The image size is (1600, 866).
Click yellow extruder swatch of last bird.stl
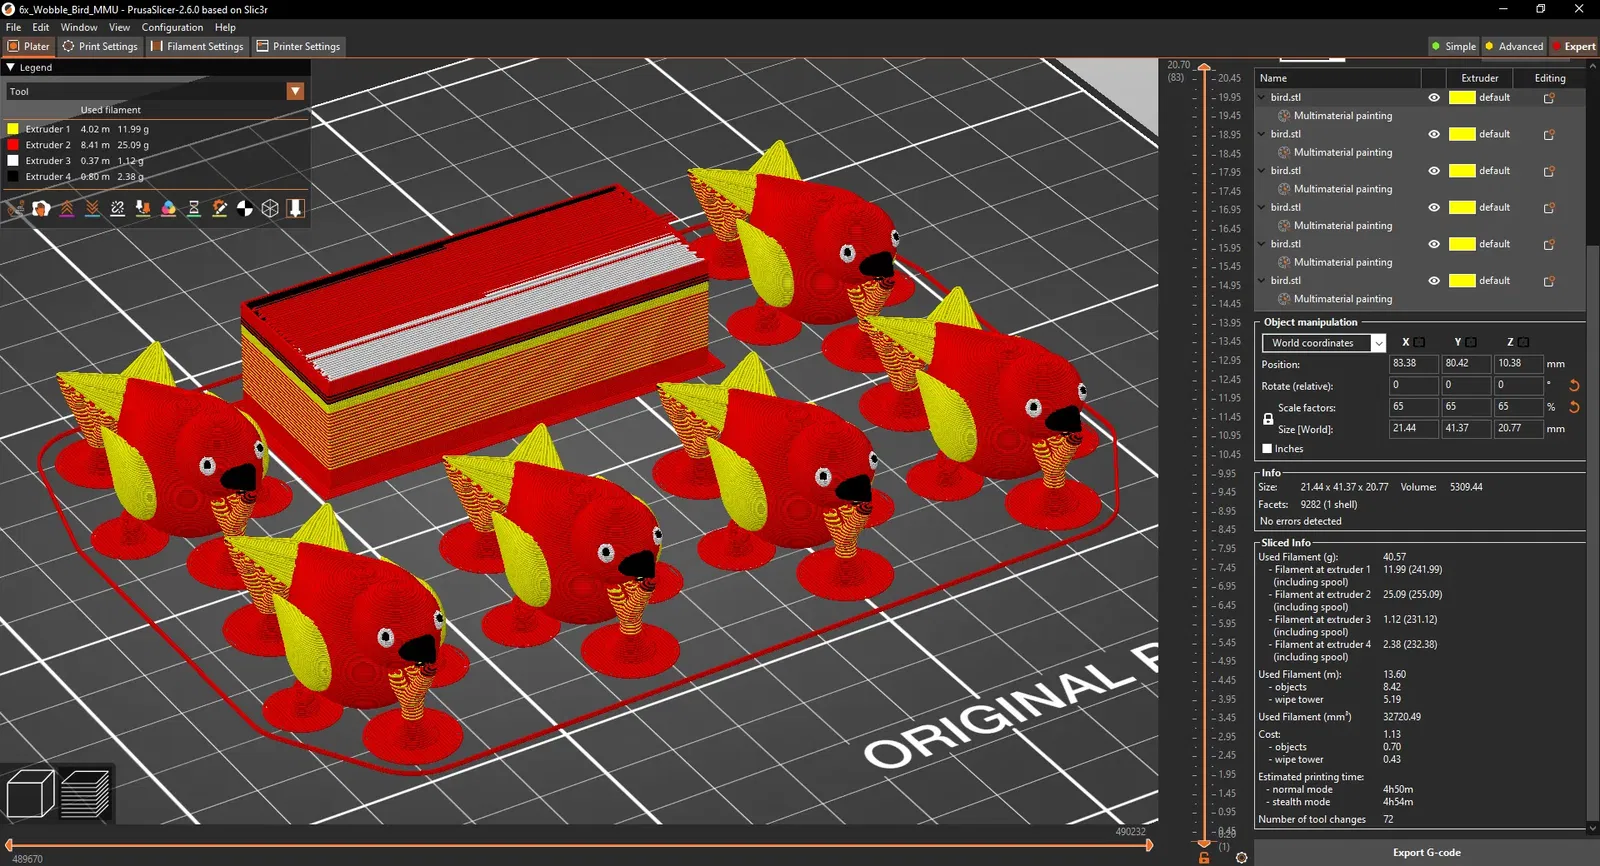(1462, 281)
